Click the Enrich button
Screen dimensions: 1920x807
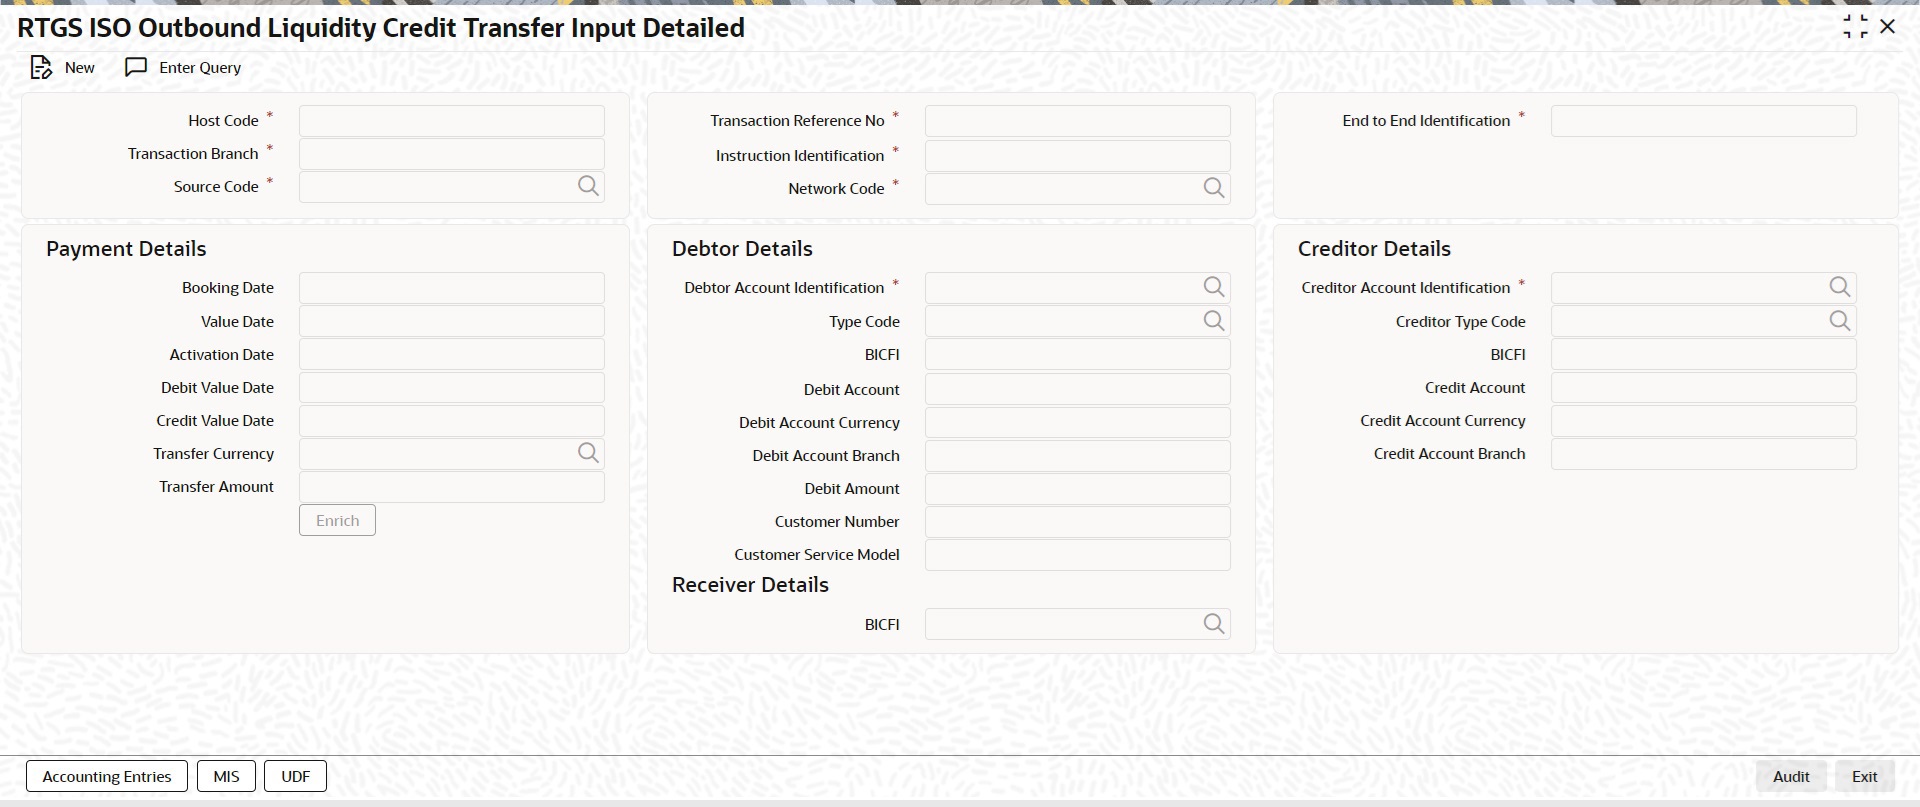click(x=337, y=520)
